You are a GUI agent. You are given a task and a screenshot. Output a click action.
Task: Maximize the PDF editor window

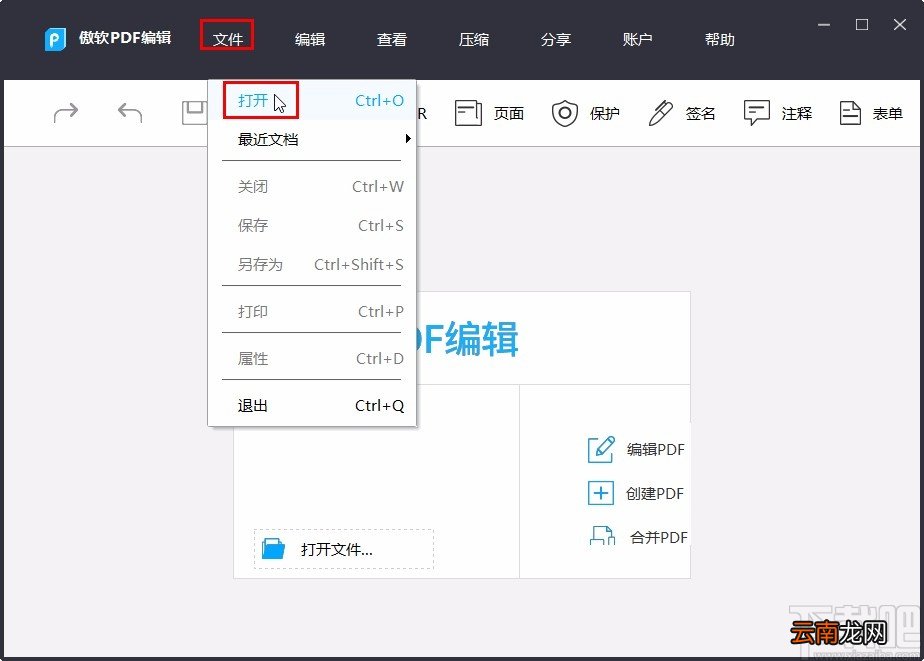[862, 25]
